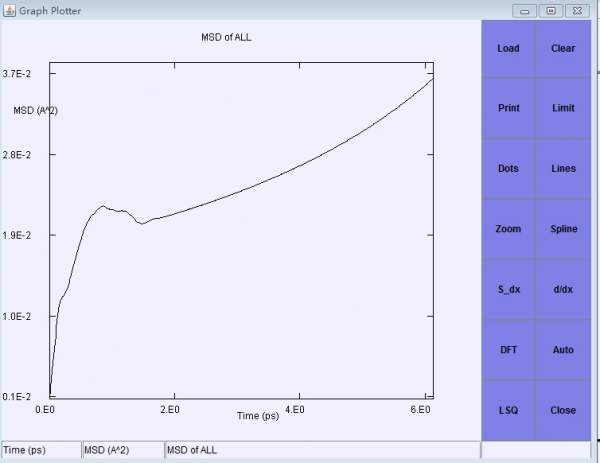This screenshot has width=600, height=463.
Task: Switch plot style to Dots
Action: coord(508,168)
